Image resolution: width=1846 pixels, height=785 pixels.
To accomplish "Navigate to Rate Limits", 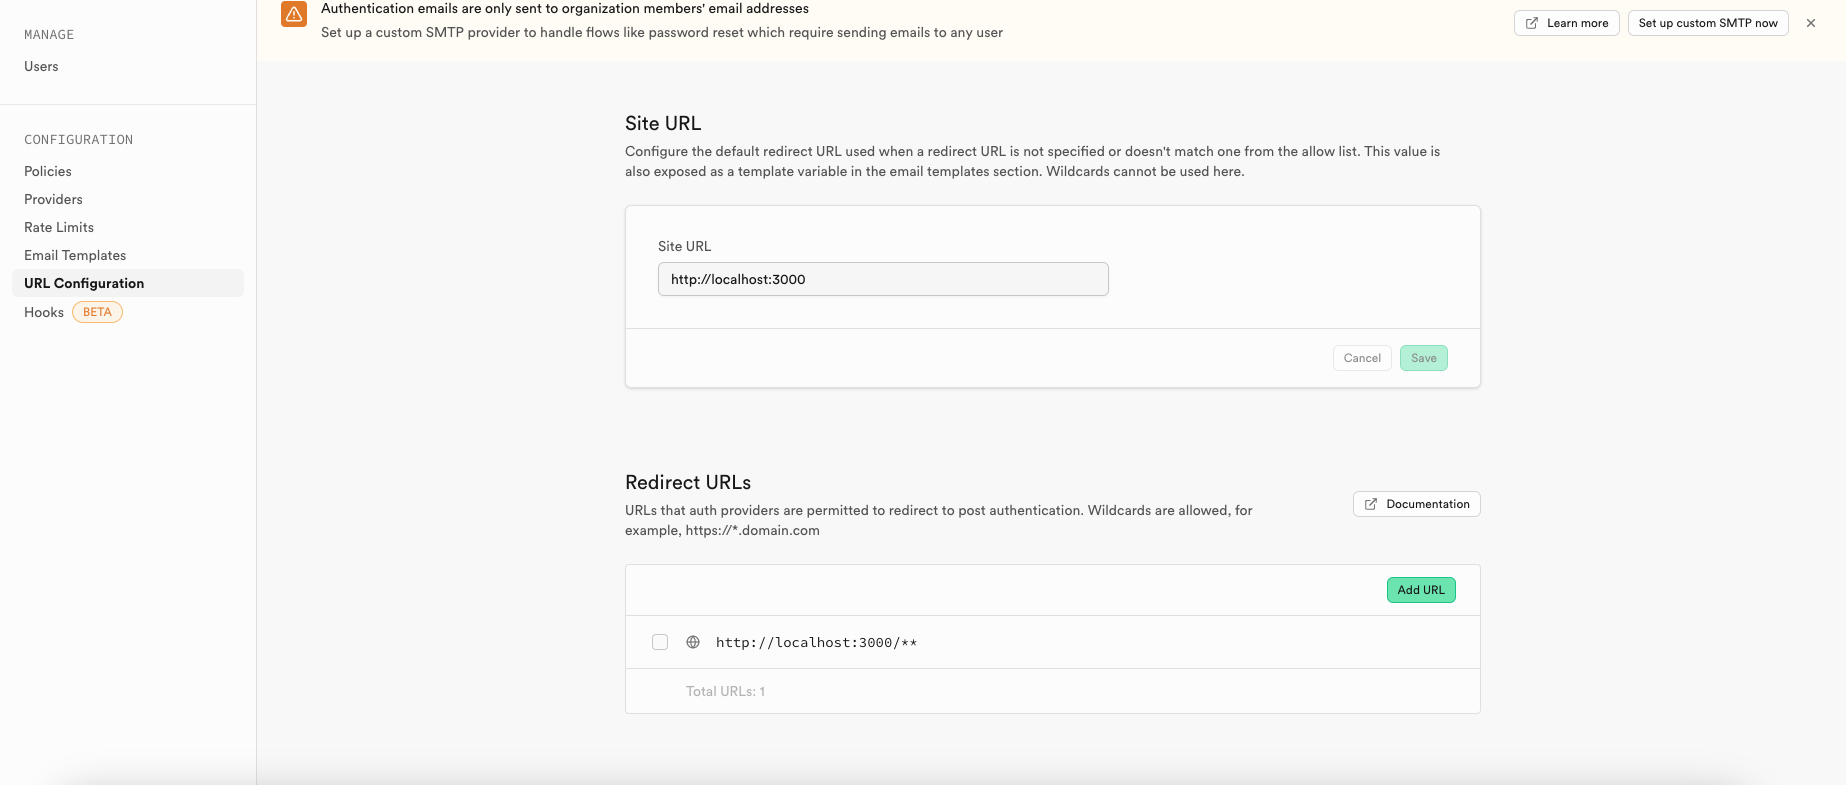I will point(59,227).
